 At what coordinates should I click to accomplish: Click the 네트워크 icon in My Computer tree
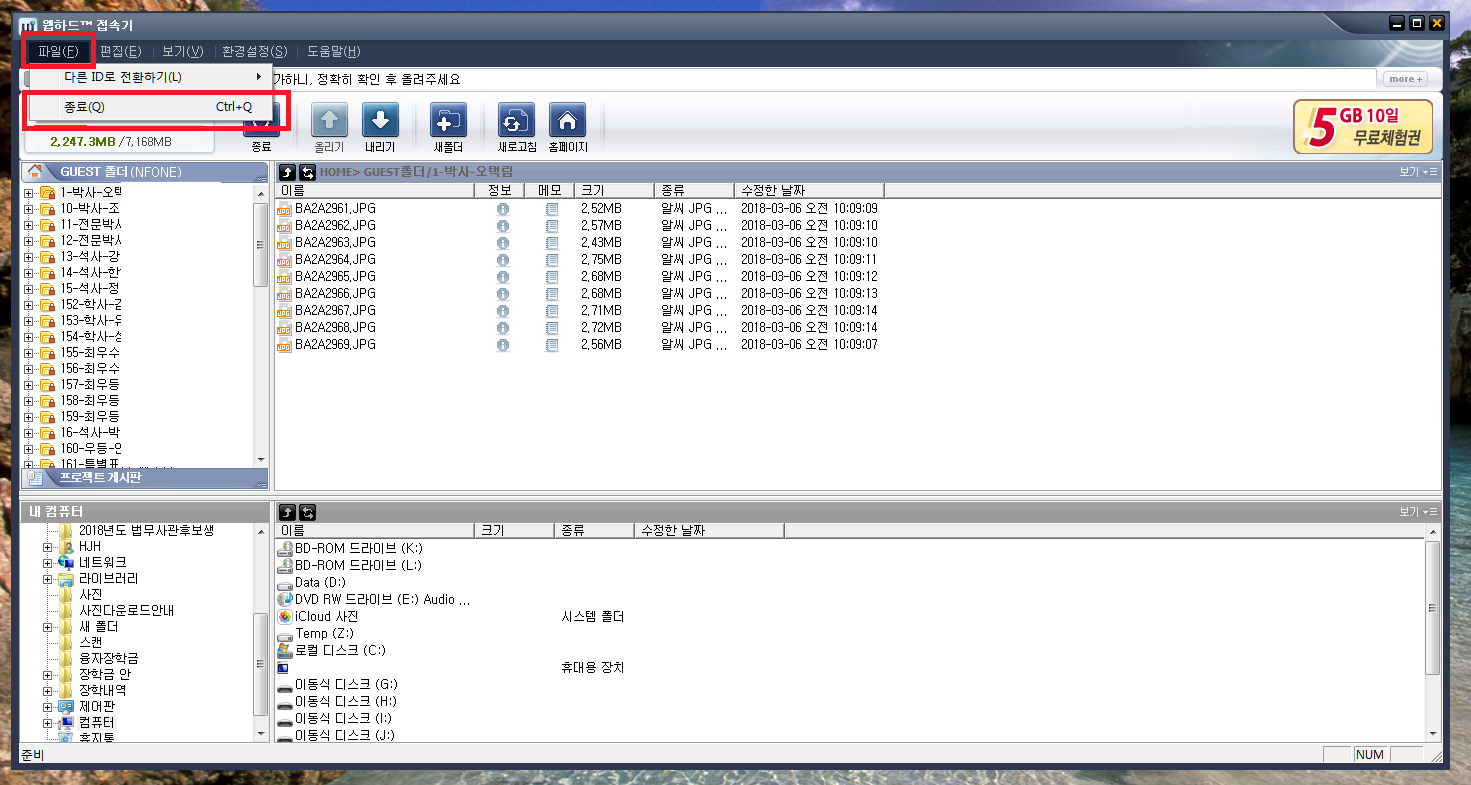(66, 563)
